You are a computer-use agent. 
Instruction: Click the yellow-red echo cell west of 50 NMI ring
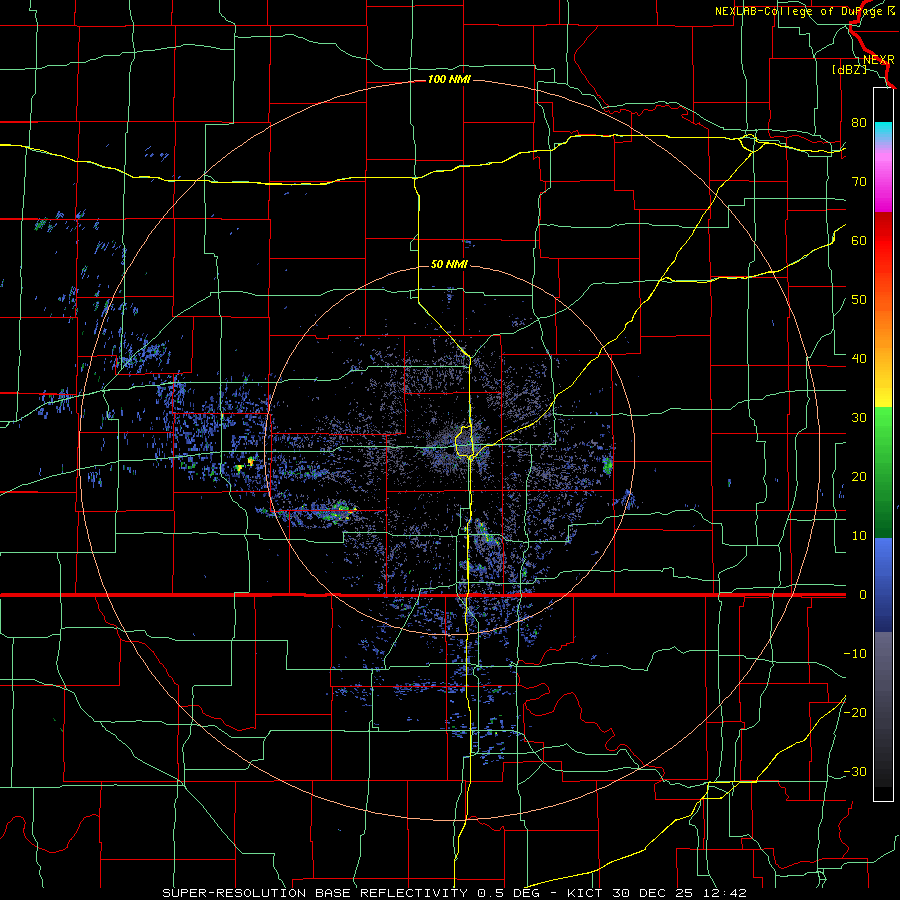[250, 461]
